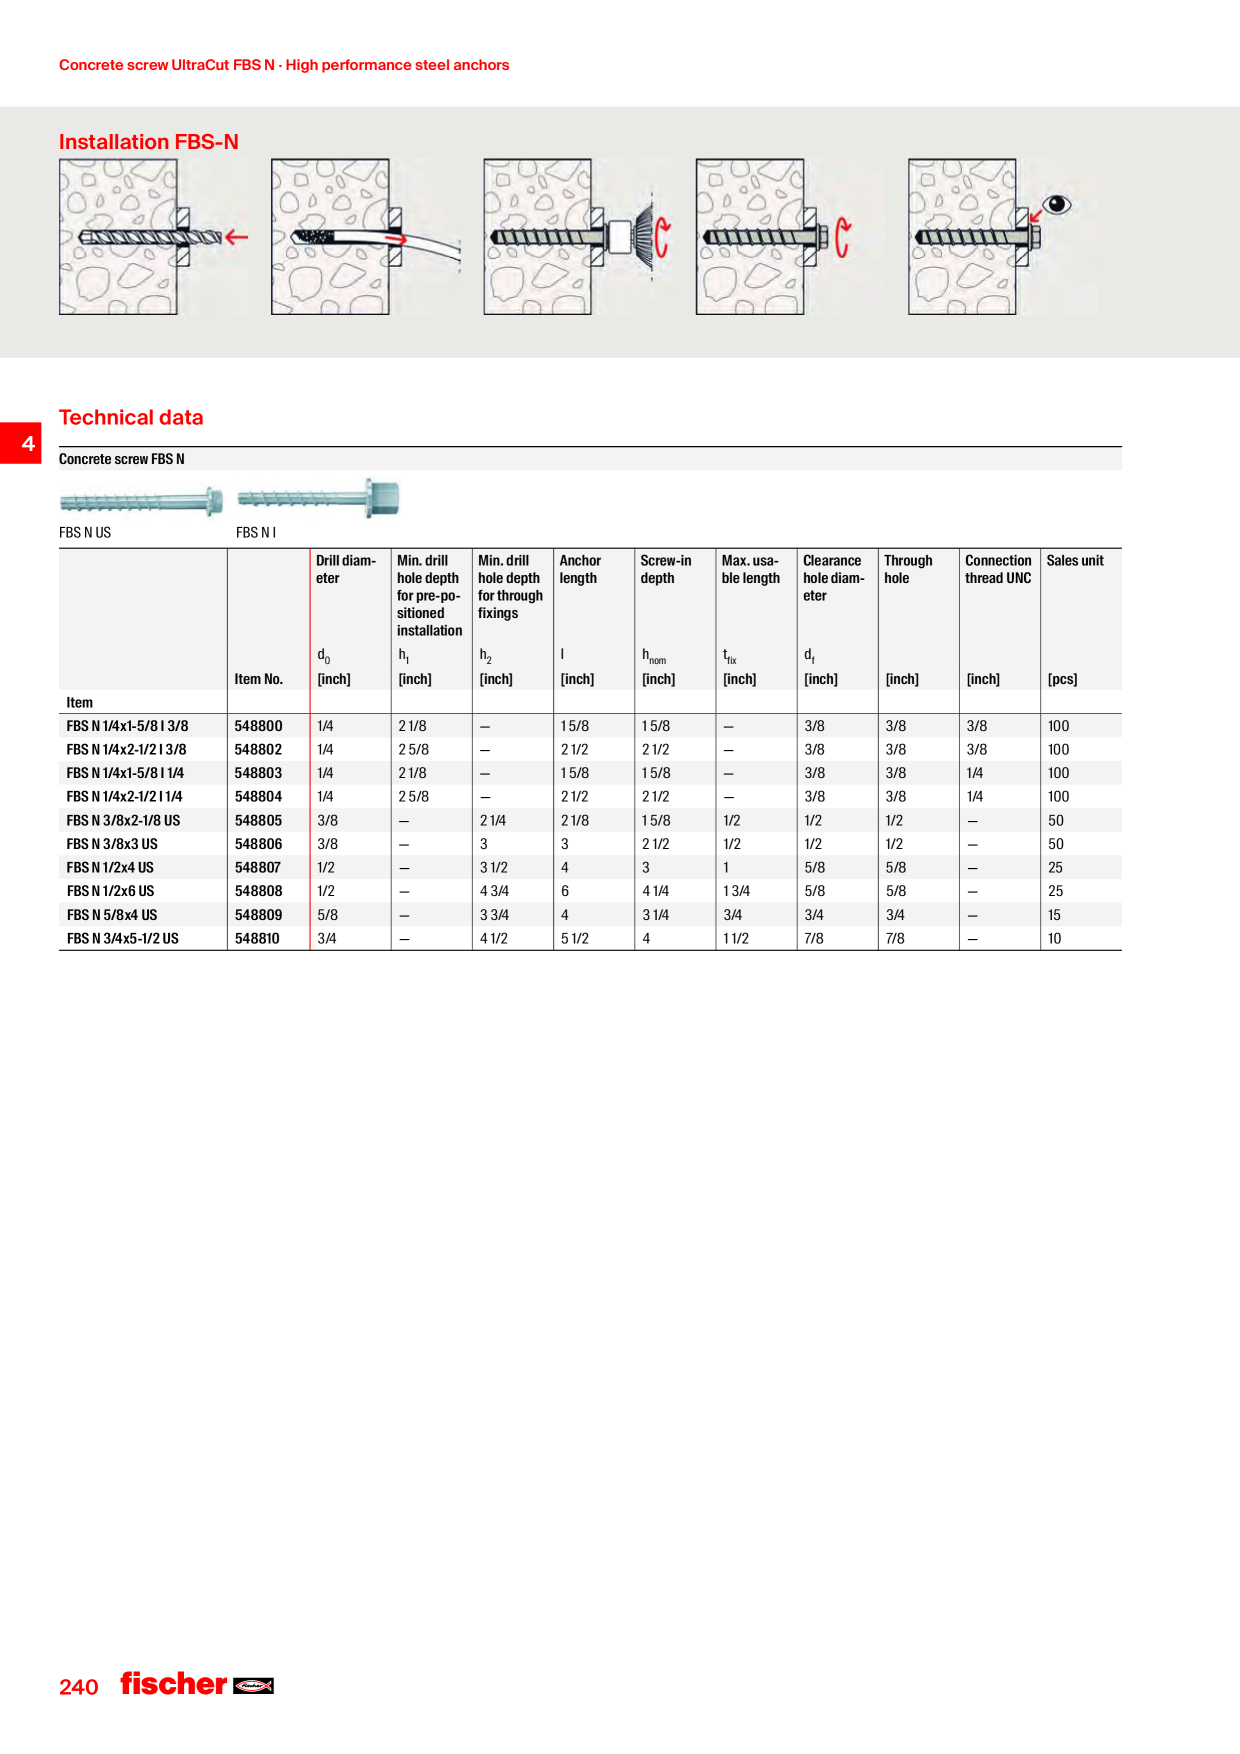Click the 'Through hole' column header
Viewport: 1240px width, 1754px height.
point(908,570)
